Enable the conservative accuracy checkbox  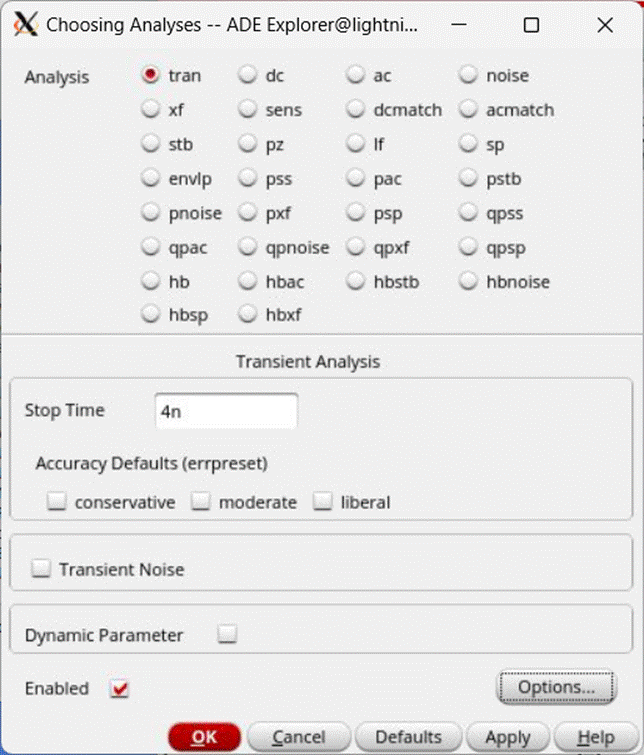point(58,502)
